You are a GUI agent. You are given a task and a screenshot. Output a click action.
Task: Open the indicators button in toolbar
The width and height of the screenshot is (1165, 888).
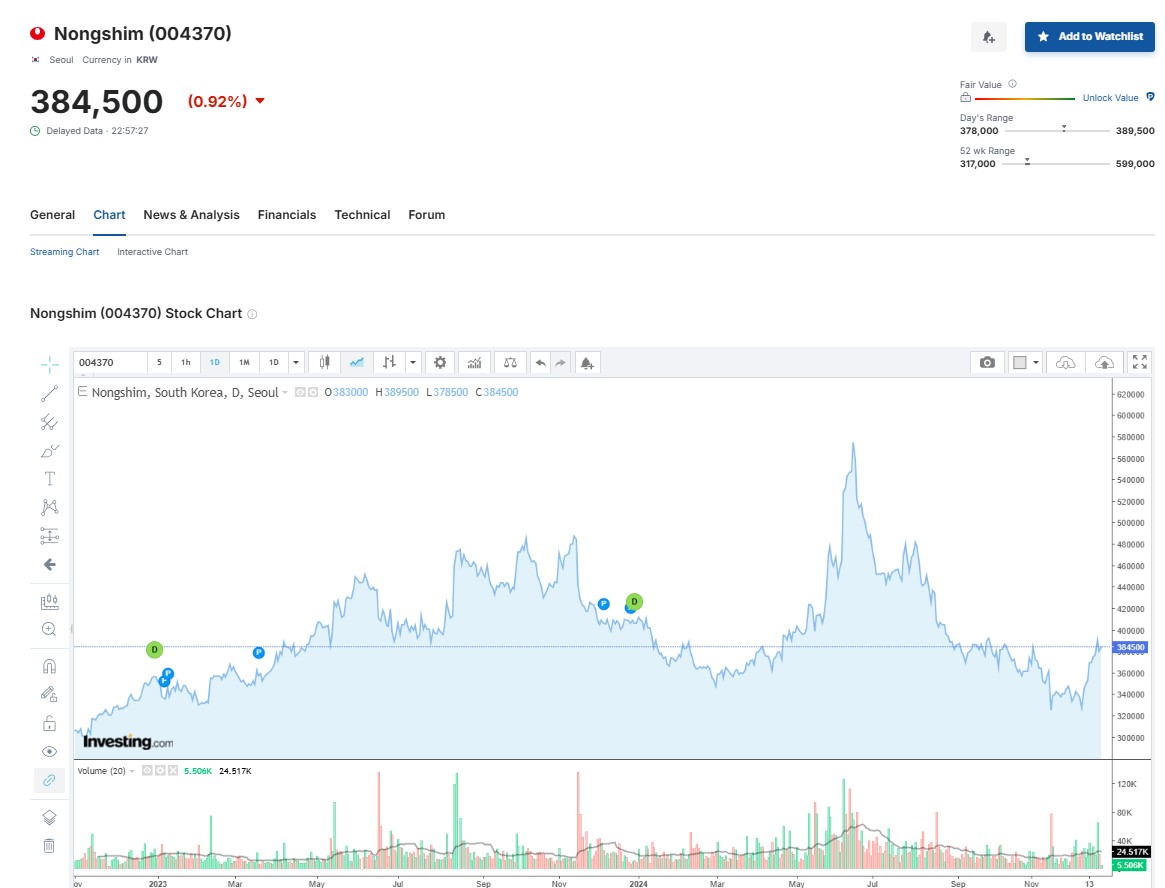[474, 363]
